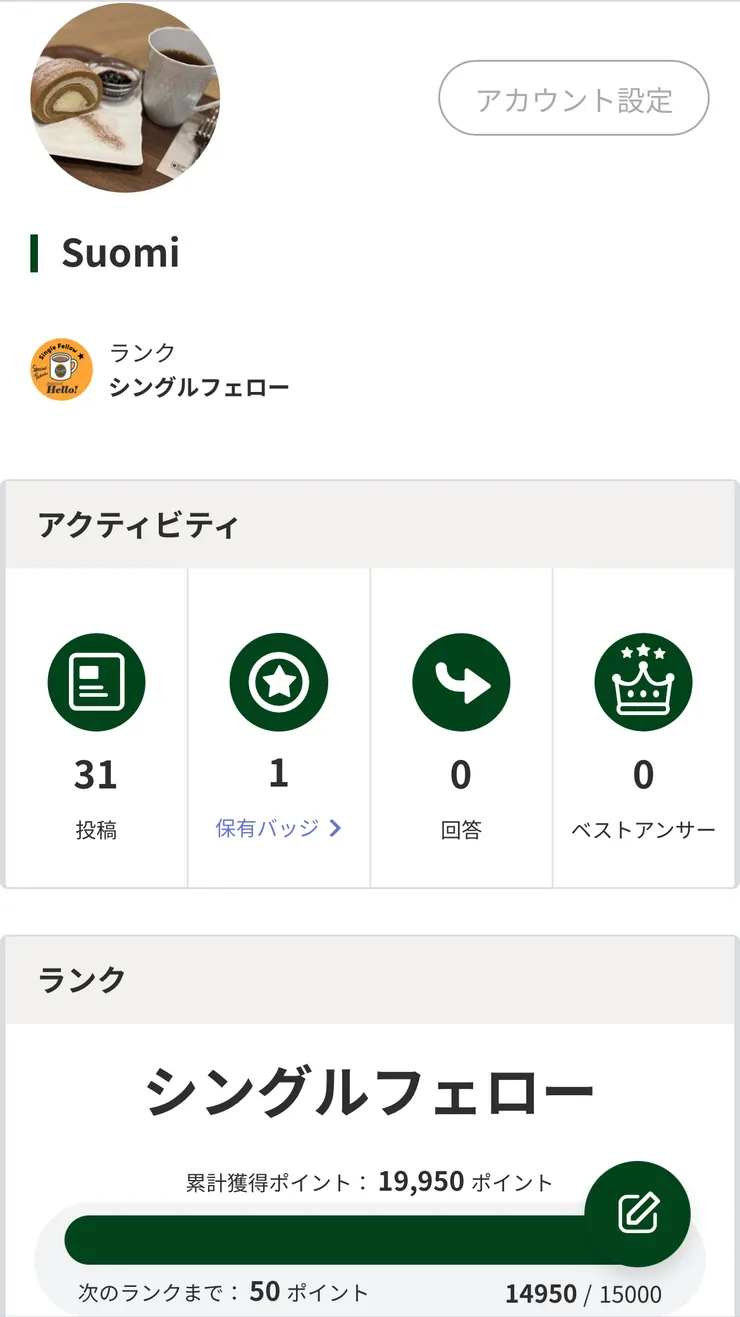
Task: Select the 投稿 count showing 31
Action: [96, 775]
